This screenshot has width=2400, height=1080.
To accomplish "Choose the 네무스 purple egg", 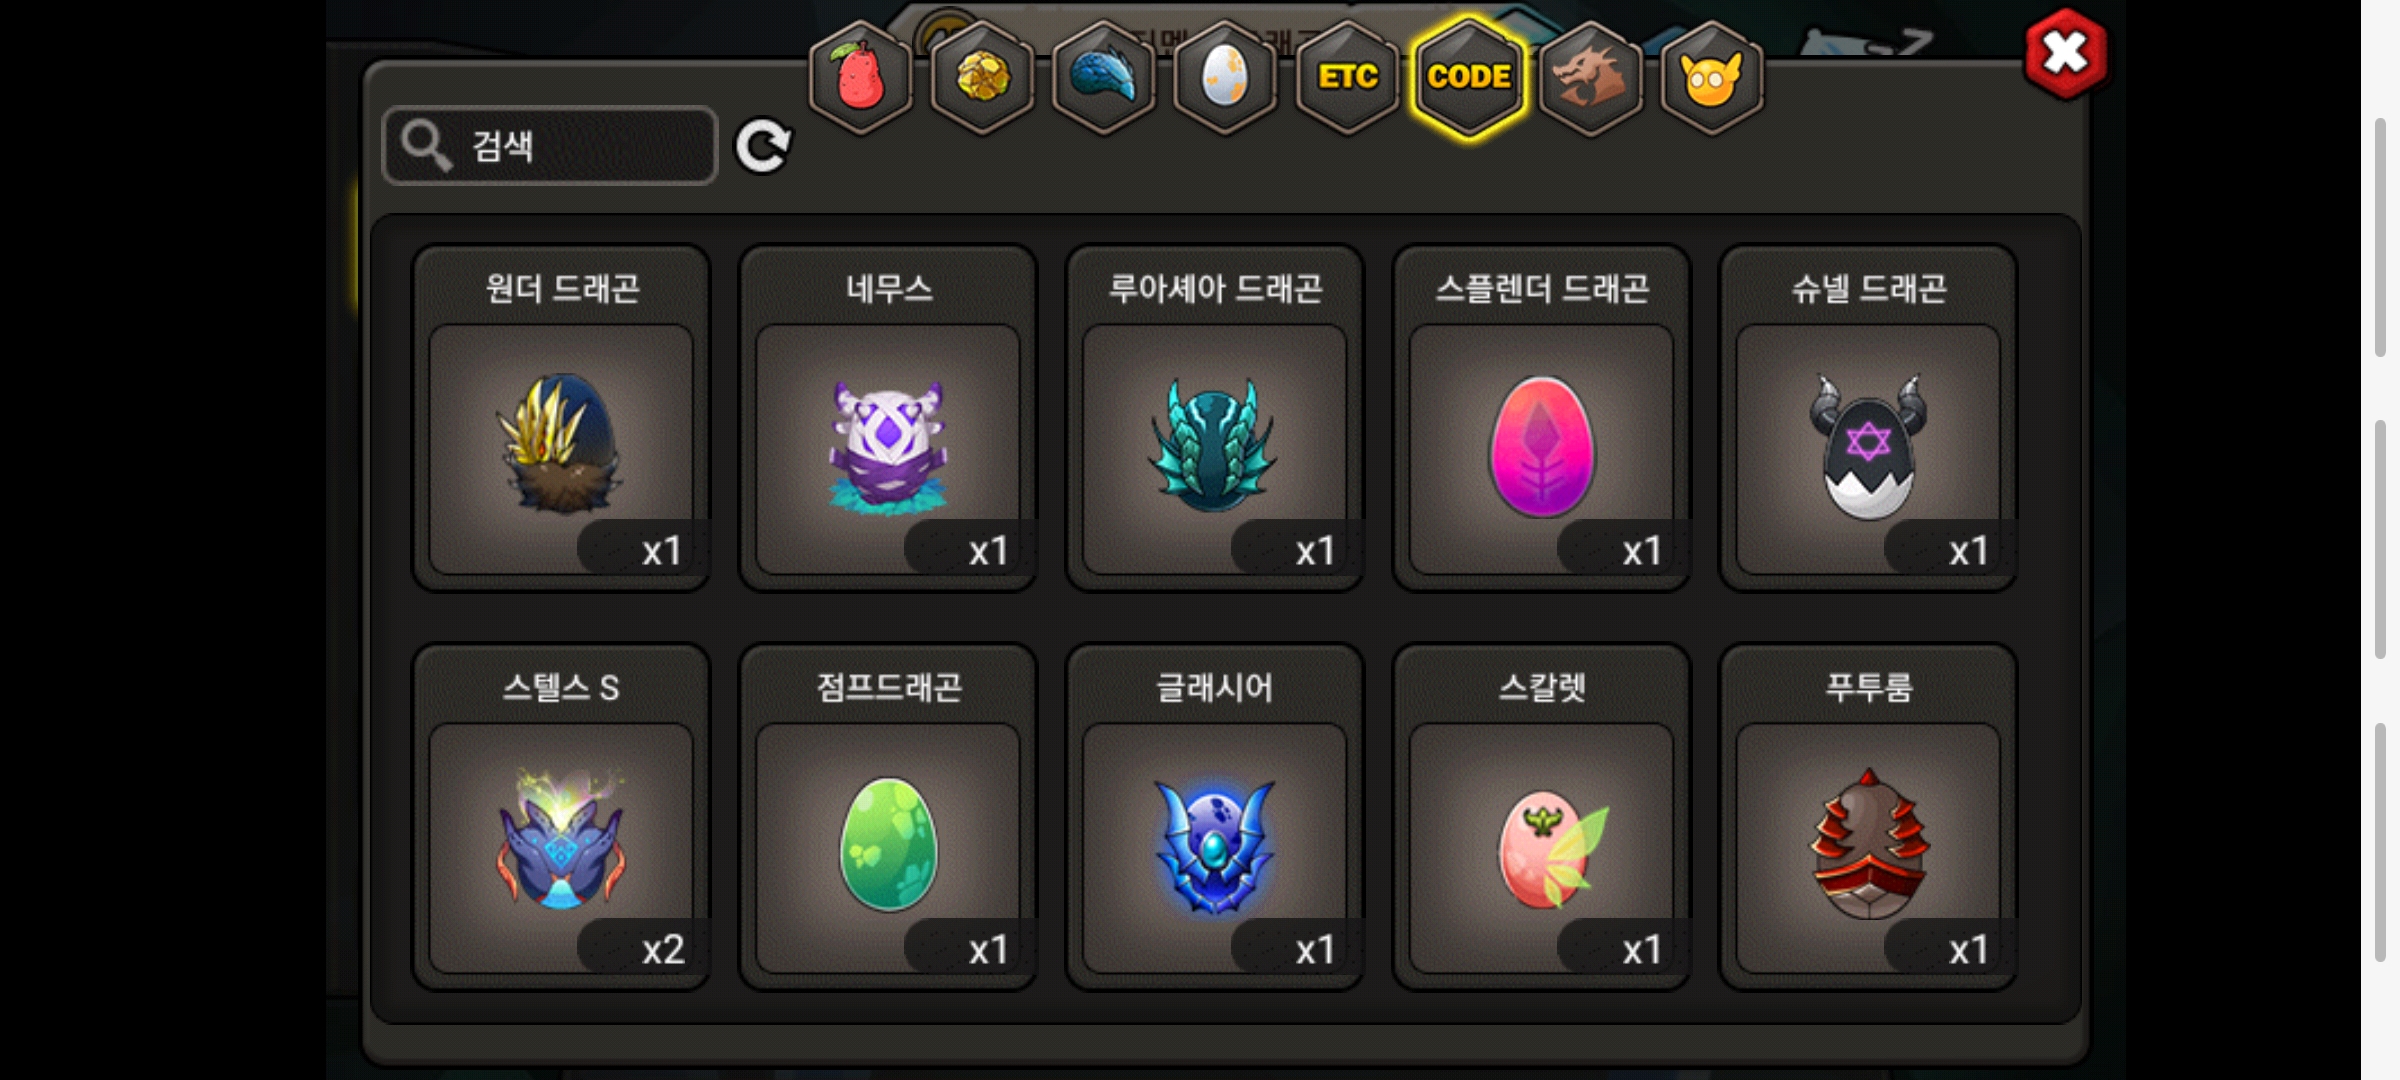I will pos(888,418).
